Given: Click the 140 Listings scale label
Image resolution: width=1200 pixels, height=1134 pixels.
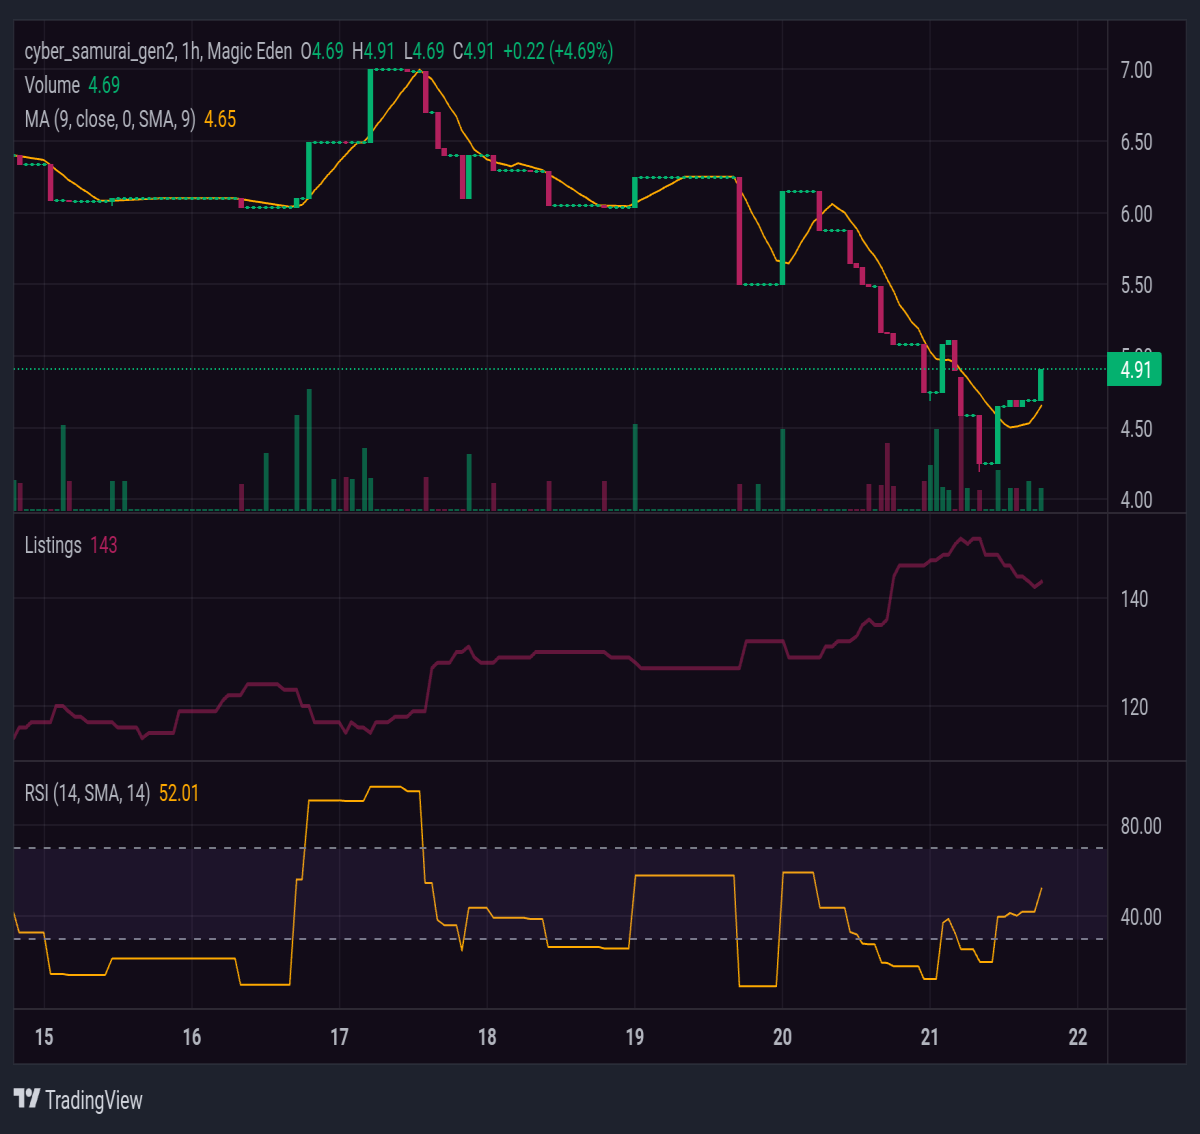Looking at the screenshot, I should (1134, 599).
